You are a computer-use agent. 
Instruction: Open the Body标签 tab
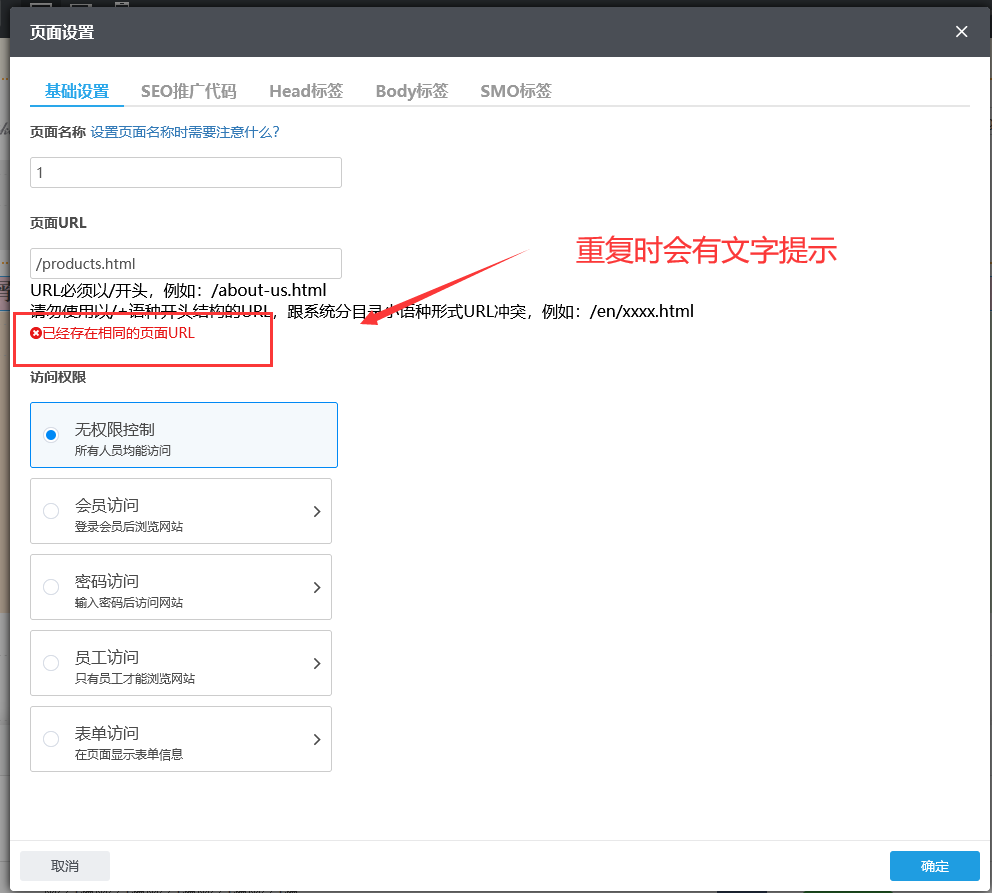(411, 91)
